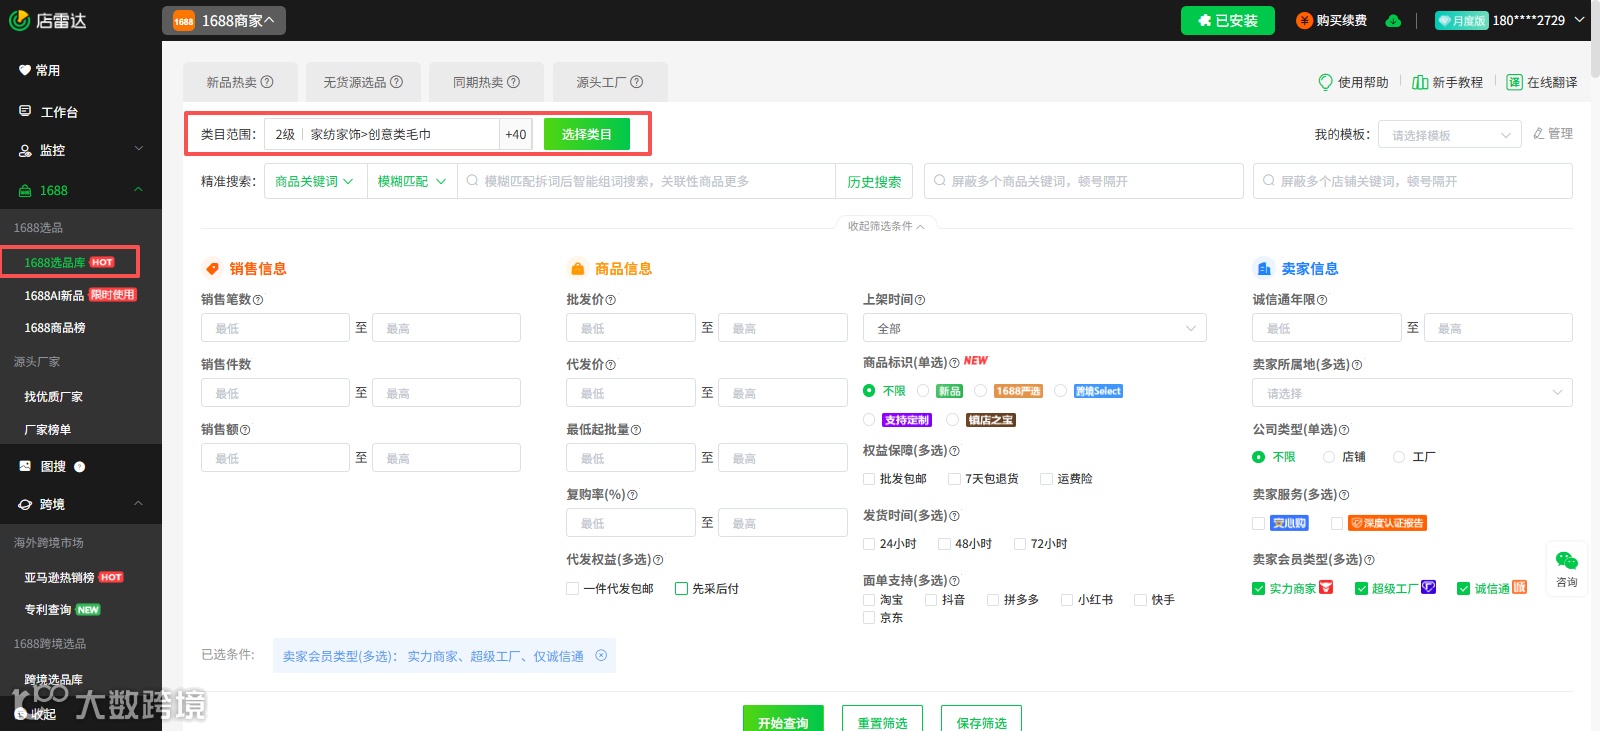The height and width of the screenshot is (731, 1600).
Task: Click help icon next to 诚信通年限
Action: tap(1322, 300)
